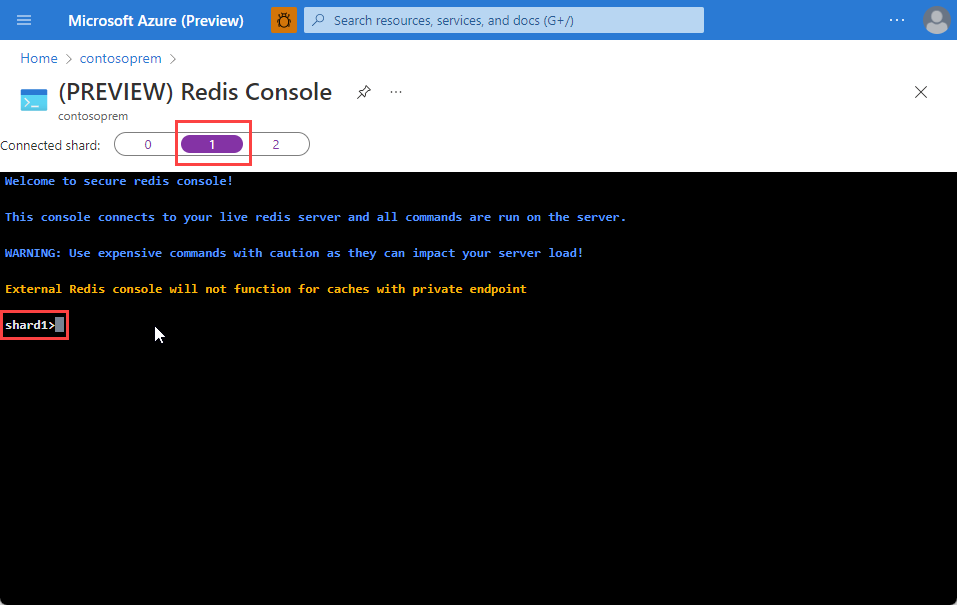
Task: Pin the Redis Console to dashboard
Action: click(363, 92)
